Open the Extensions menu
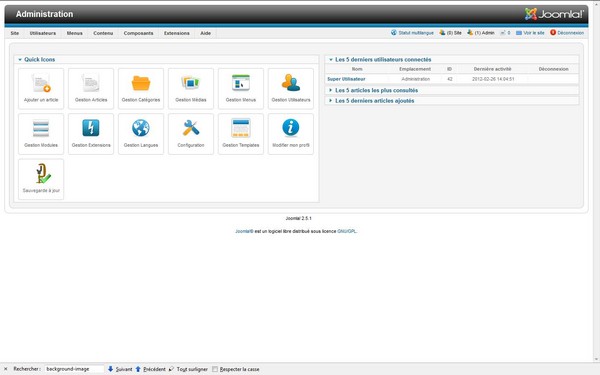 click(177, 33)
